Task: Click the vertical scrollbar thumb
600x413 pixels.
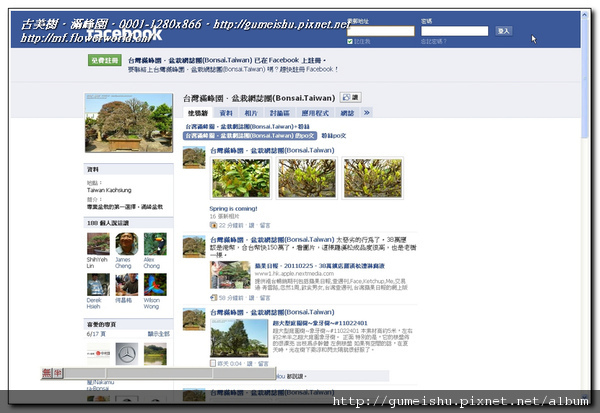Action: click(x=585, y=78)
